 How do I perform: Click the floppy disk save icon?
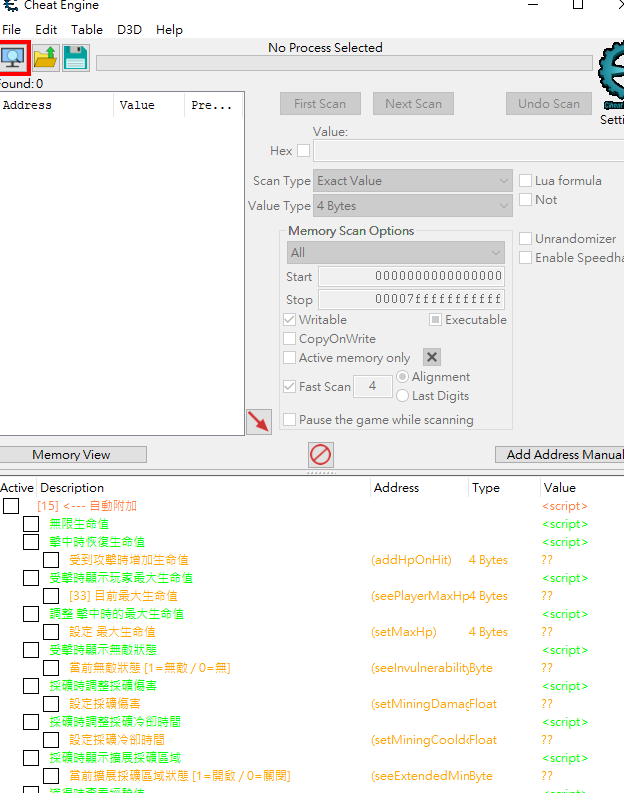click(75, 58)
